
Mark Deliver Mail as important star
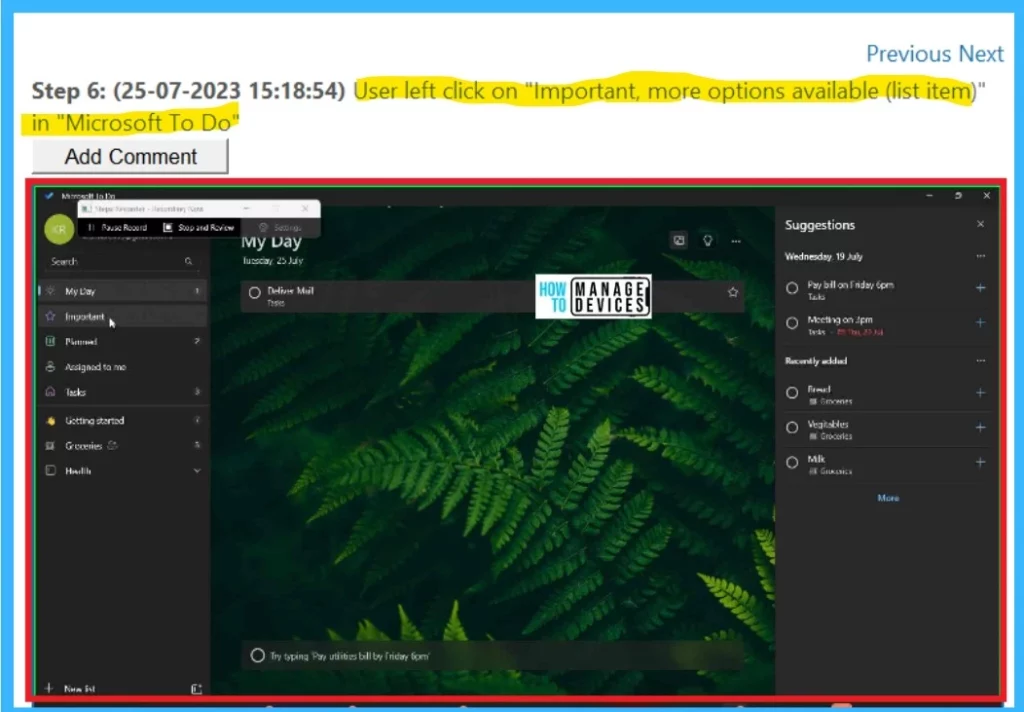click(x=733, y=292)
